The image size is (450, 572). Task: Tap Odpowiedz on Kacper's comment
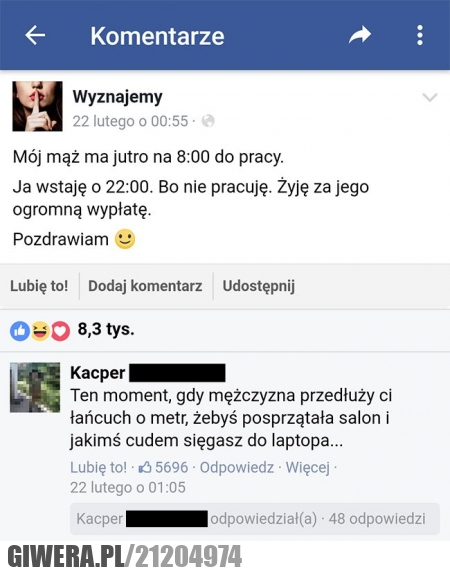point(237,467)
